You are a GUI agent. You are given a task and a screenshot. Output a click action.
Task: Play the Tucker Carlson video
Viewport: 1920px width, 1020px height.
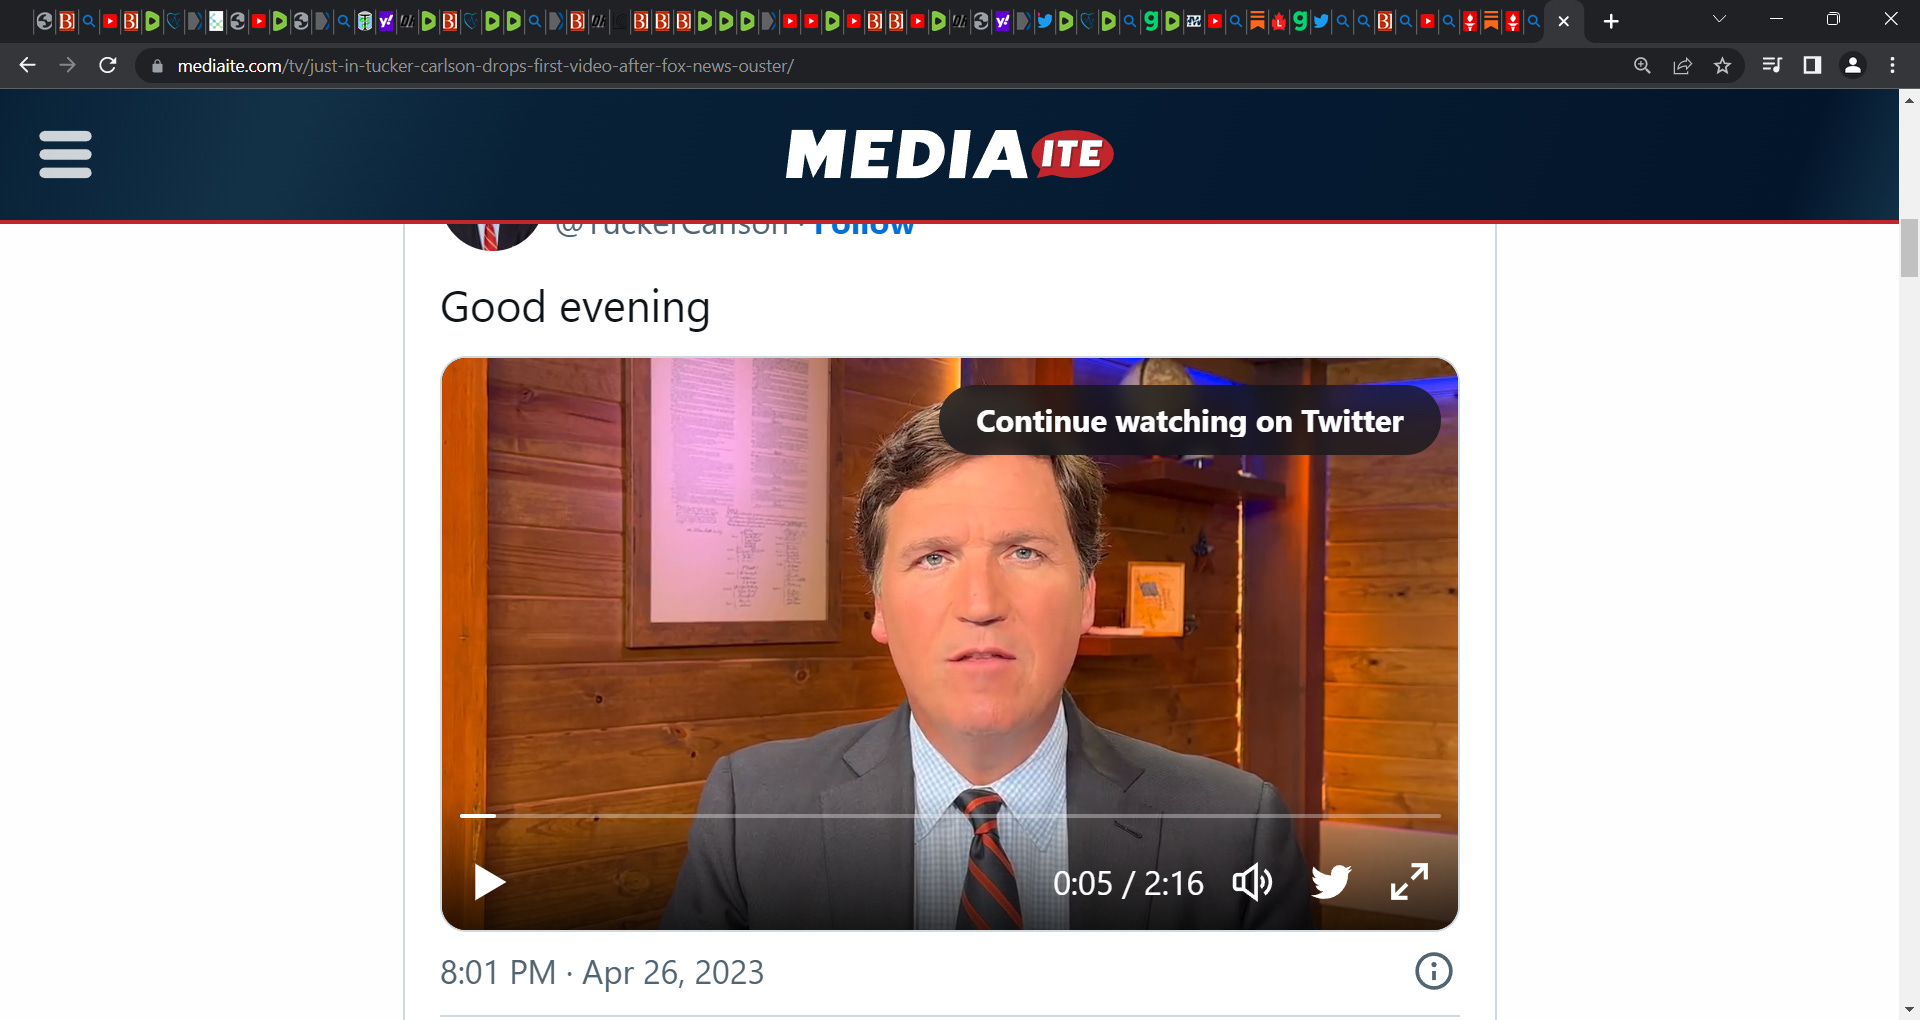pos(489,882)
